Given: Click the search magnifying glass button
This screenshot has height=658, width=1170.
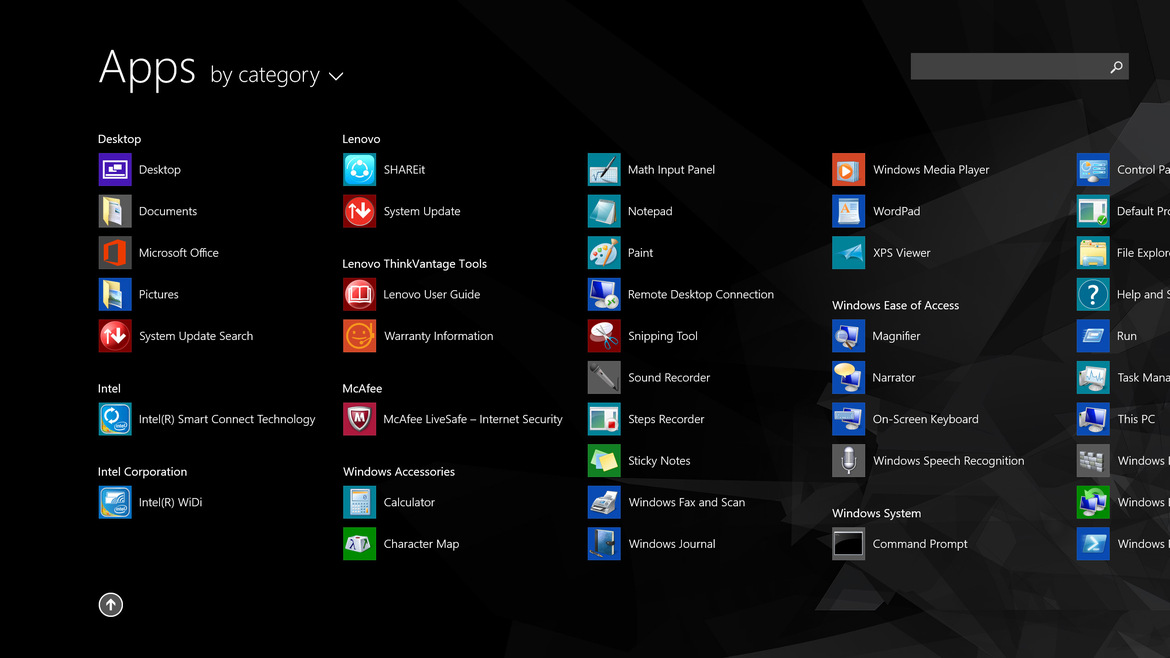Looking at the screenshot, I should 1116,66.
